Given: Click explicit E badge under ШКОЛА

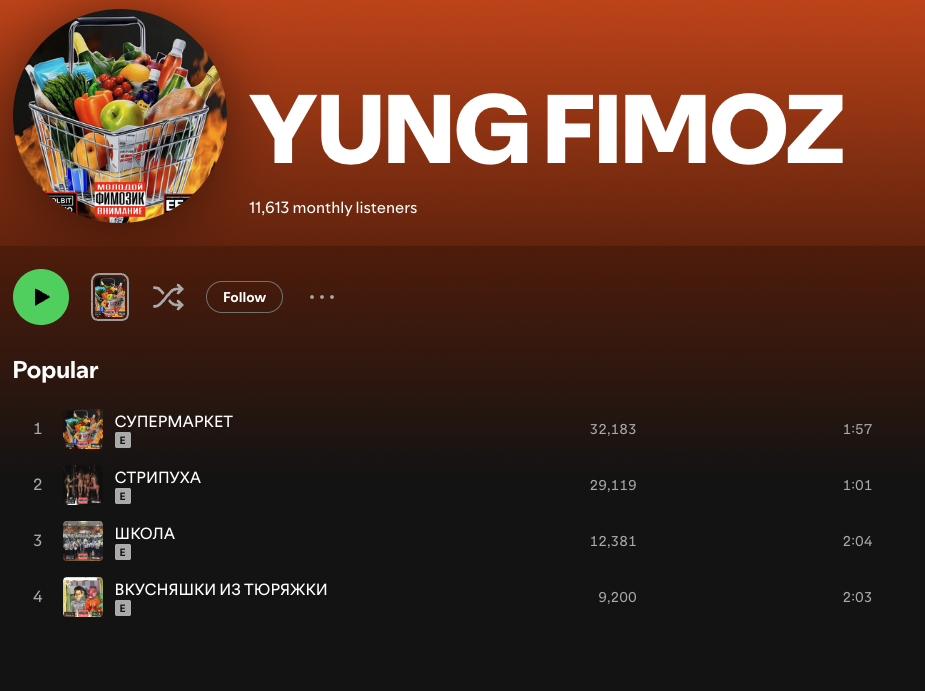Looking at the screenshot, I should (123, 552).
